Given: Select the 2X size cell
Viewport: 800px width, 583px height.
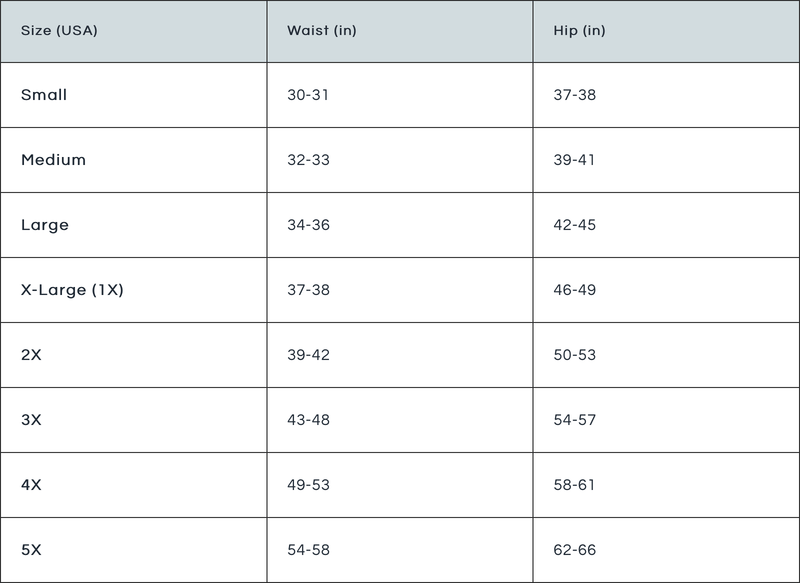Looking at the screenshot, I should (x=31, y=355).
